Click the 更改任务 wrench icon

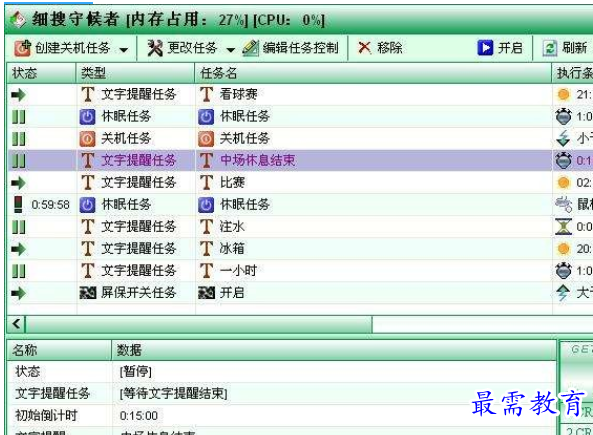click(x=155, y=48)
